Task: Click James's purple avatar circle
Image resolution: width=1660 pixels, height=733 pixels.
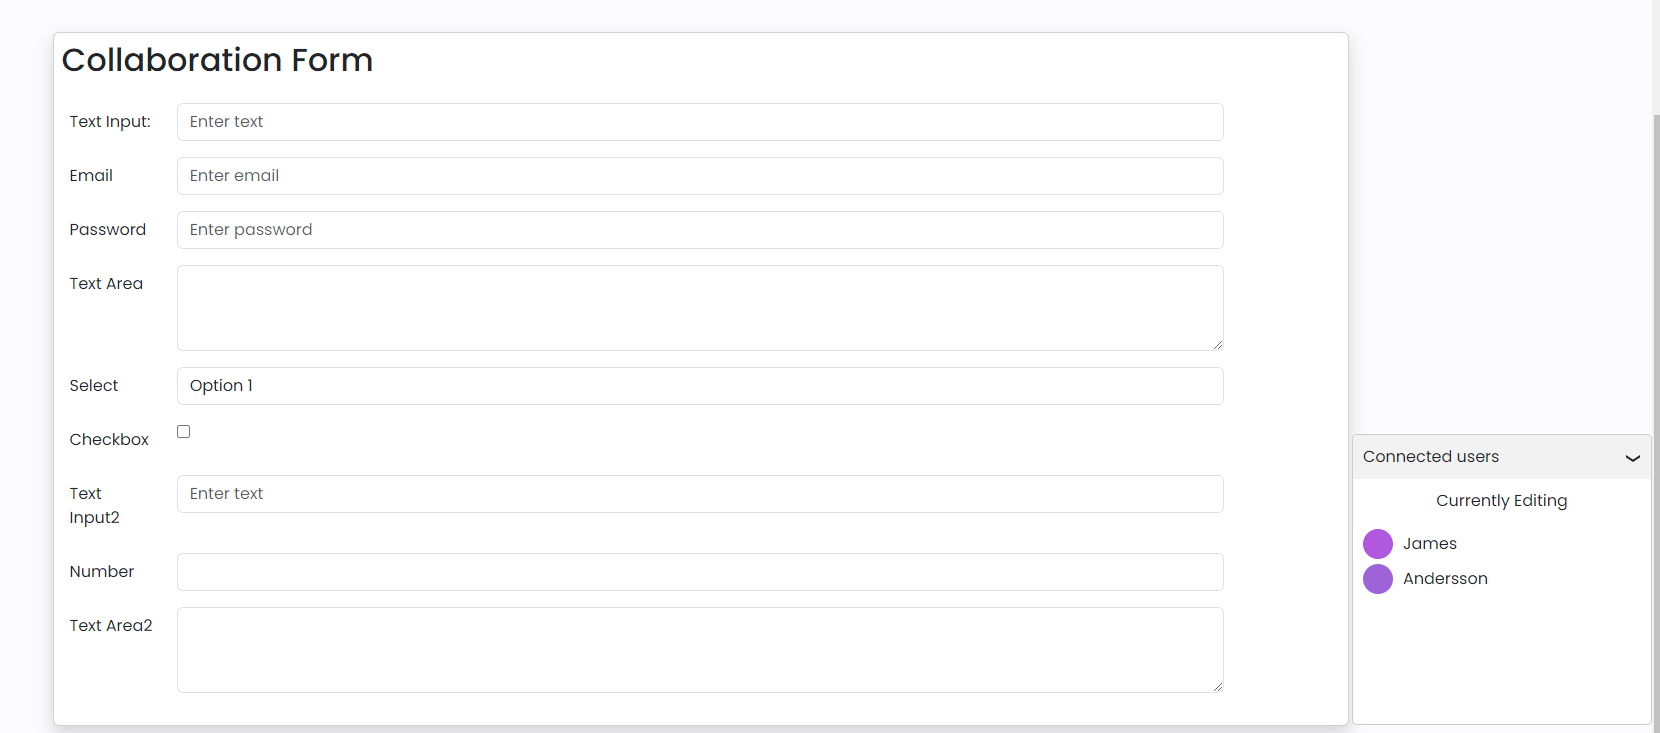Action: click(x=1378, y=544)
